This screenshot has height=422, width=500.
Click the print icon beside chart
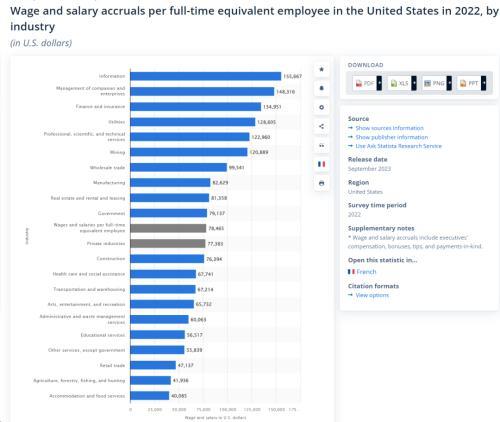click(321, 183)
